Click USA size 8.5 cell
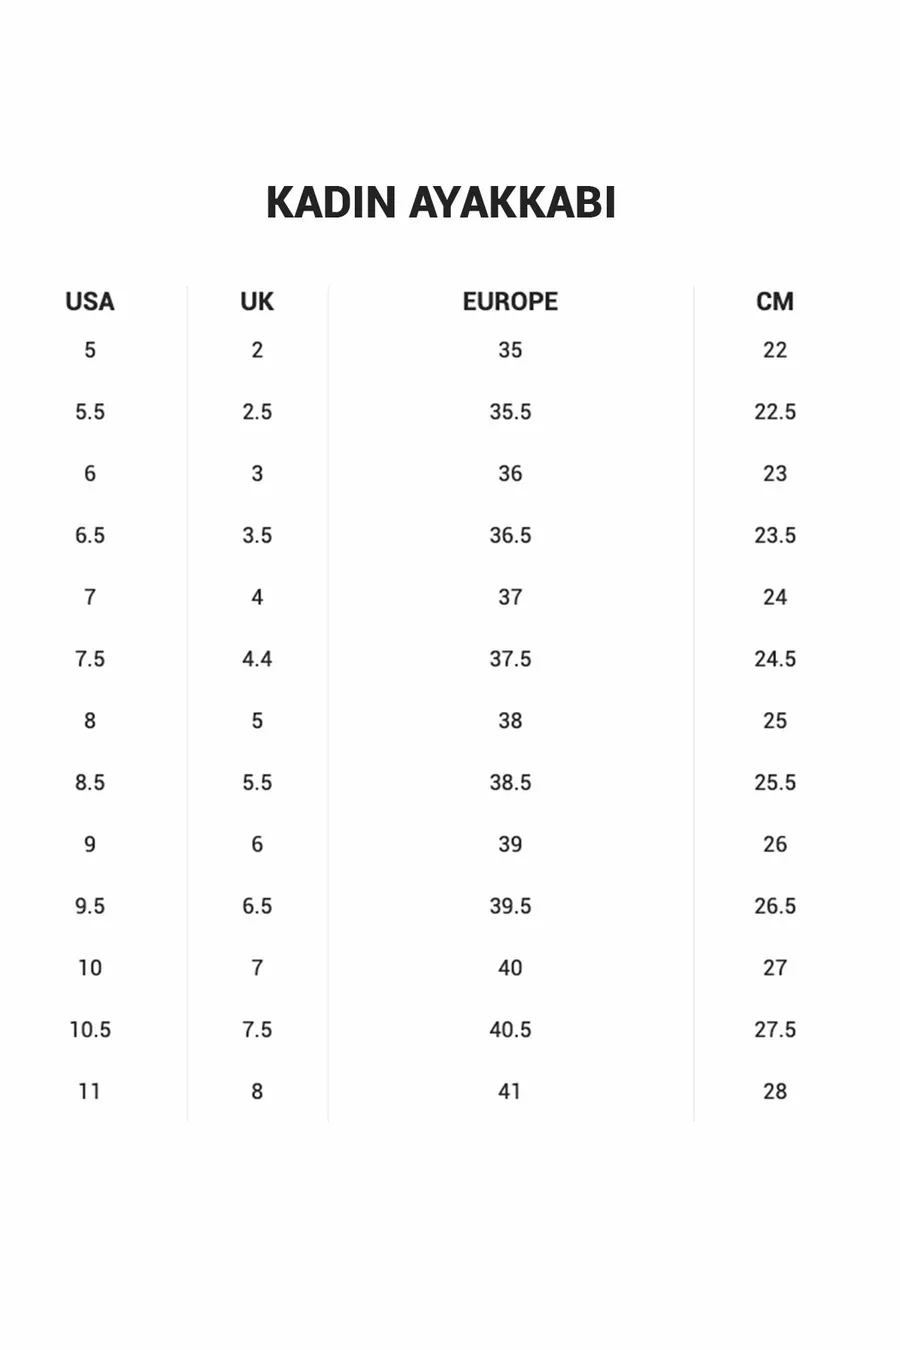Image resolution: width=900 pixels, height=1350 pixels. [x=90, y=782]
